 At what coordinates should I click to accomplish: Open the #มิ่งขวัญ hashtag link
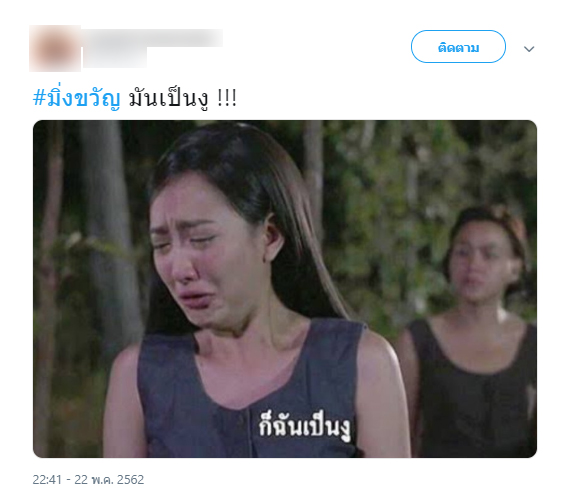(x=76, y=98)
